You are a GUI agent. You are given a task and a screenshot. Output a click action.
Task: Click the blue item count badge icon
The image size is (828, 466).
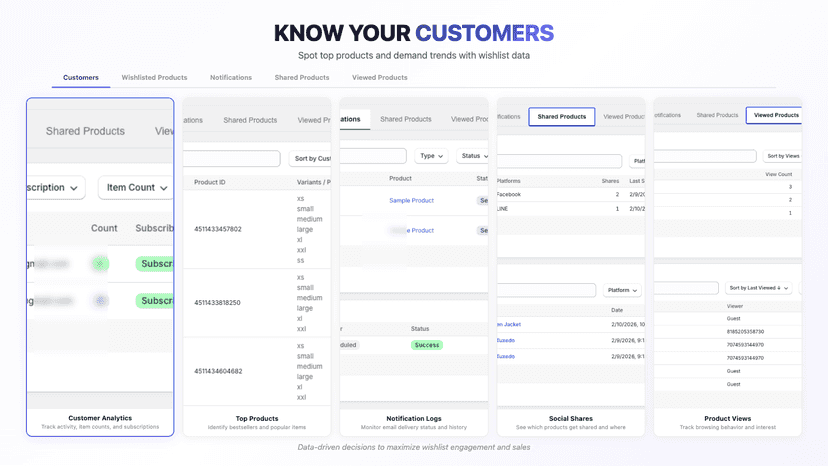[100, 301]
